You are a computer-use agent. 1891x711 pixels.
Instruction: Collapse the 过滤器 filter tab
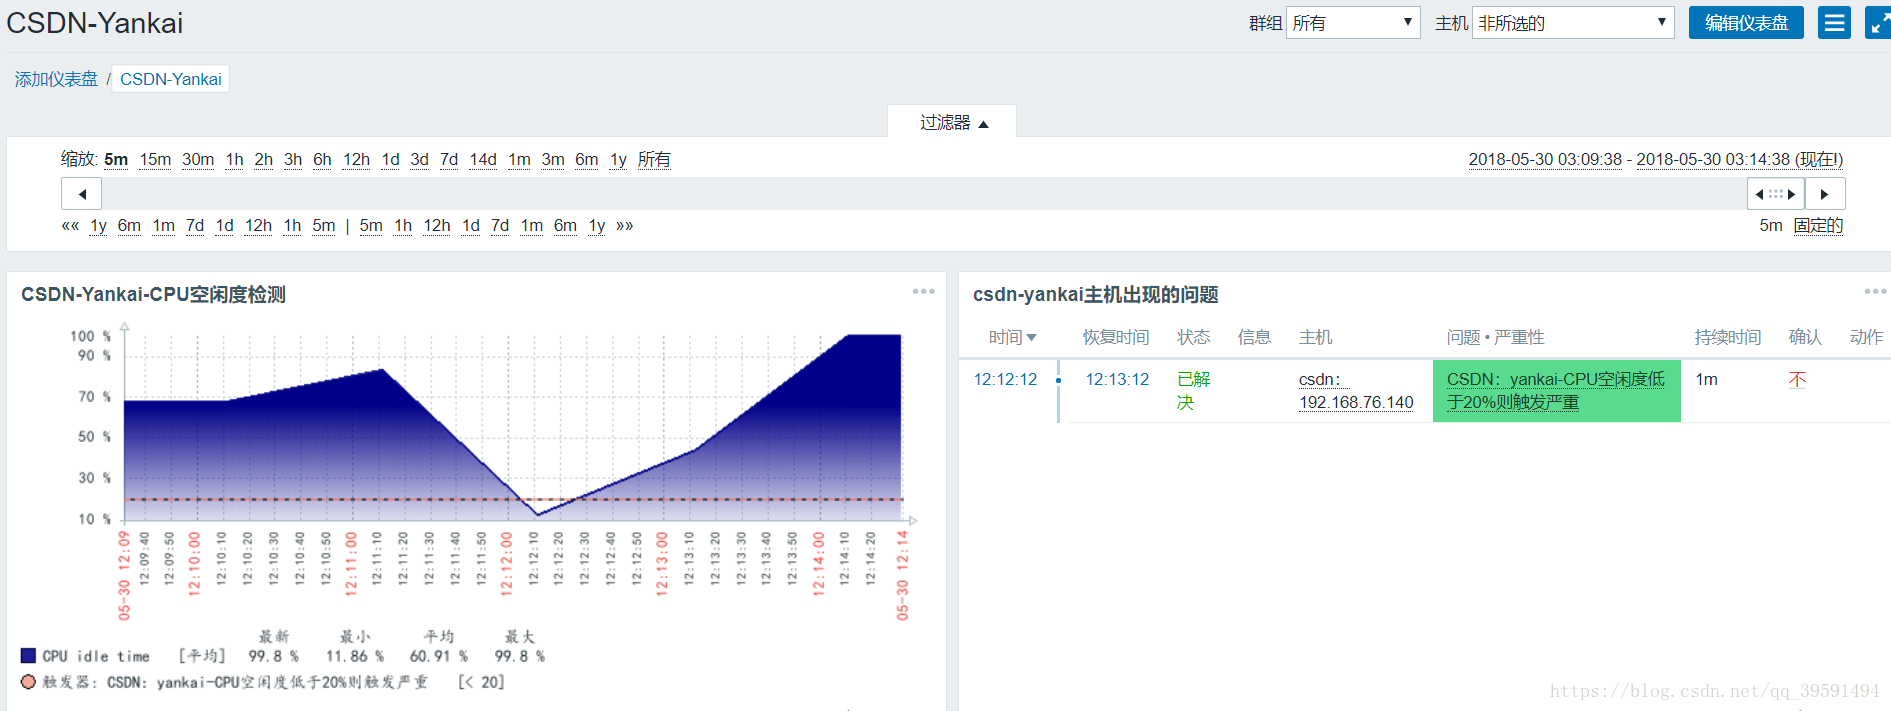coord(953,122)
